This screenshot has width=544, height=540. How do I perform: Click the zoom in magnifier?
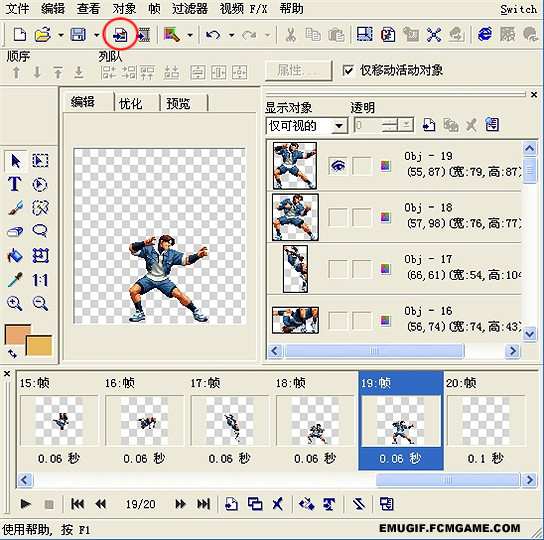click(15, 303)
